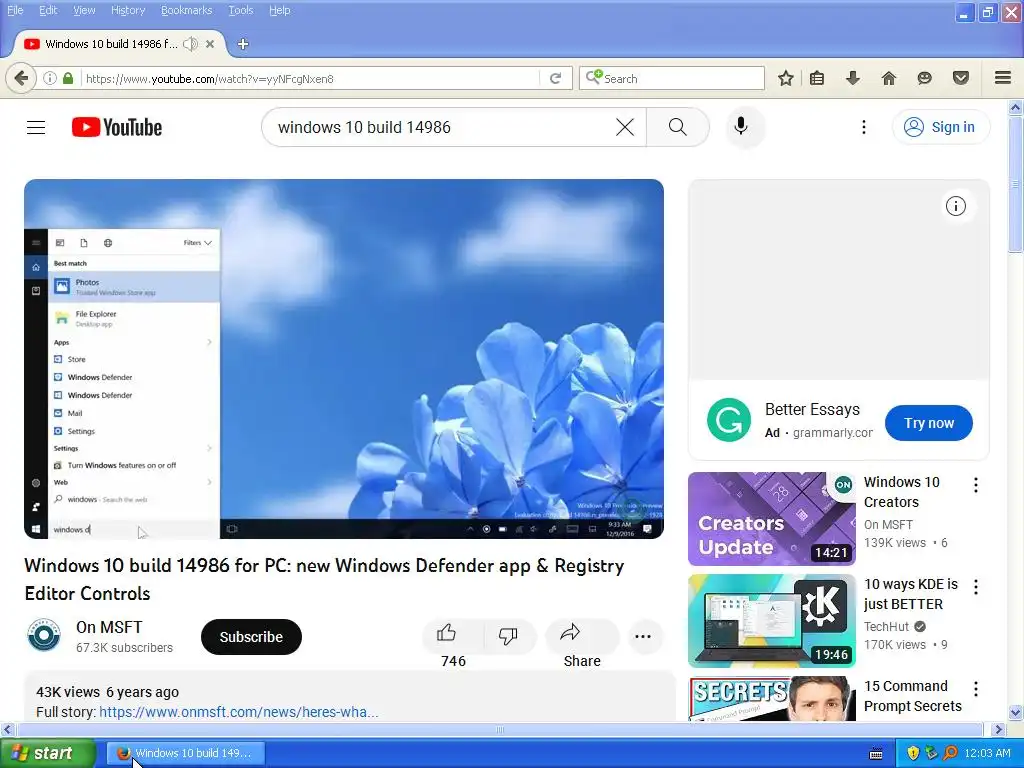1024x768 pixels.
Task: Open options for 15 Command Prompt Secrets
Action: [976, 689]
